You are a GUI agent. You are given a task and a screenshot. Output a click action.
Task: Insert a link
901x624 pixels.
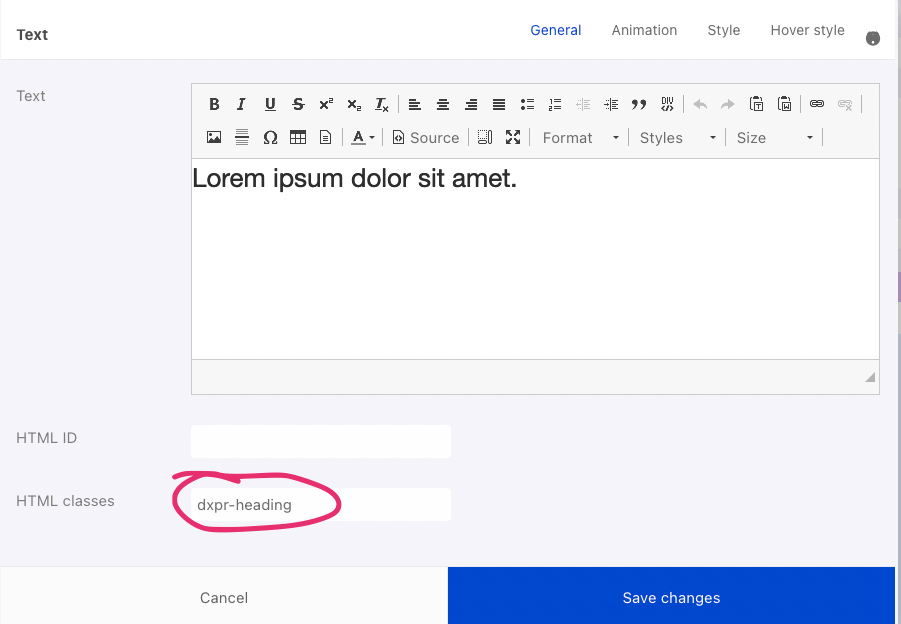point(817,104)
